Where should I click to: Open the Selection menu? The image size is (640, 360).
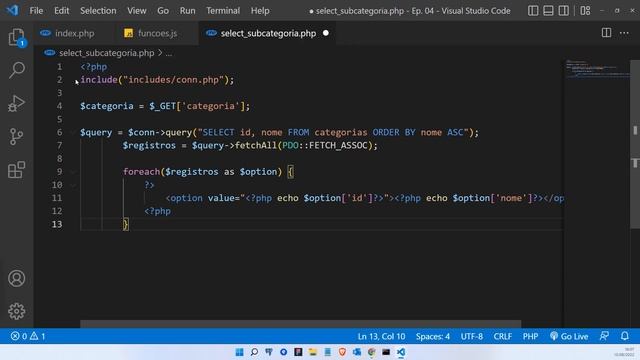click(98, 11)
